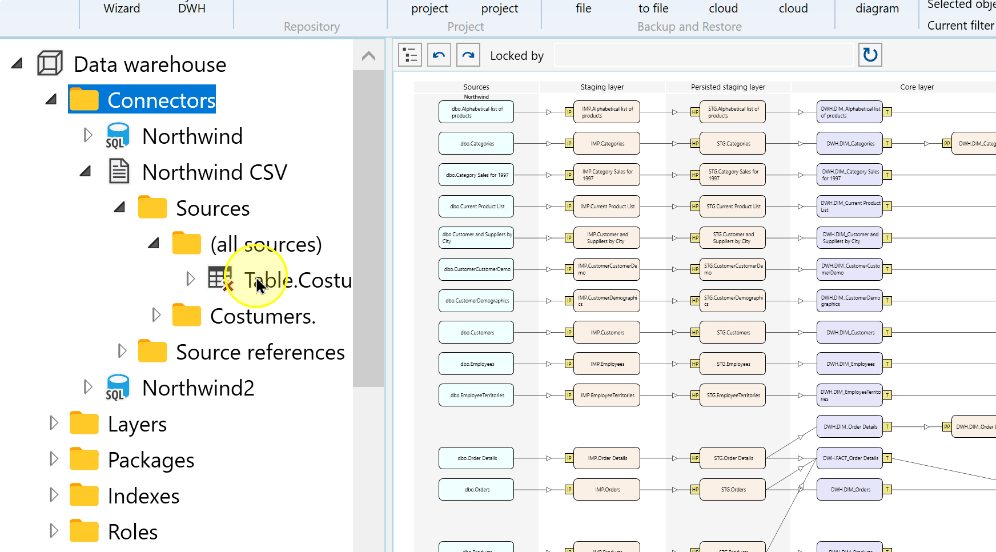Click the DWH ribbon button
This screenshot has height=552, width=996.
click(x=191, y=8)
